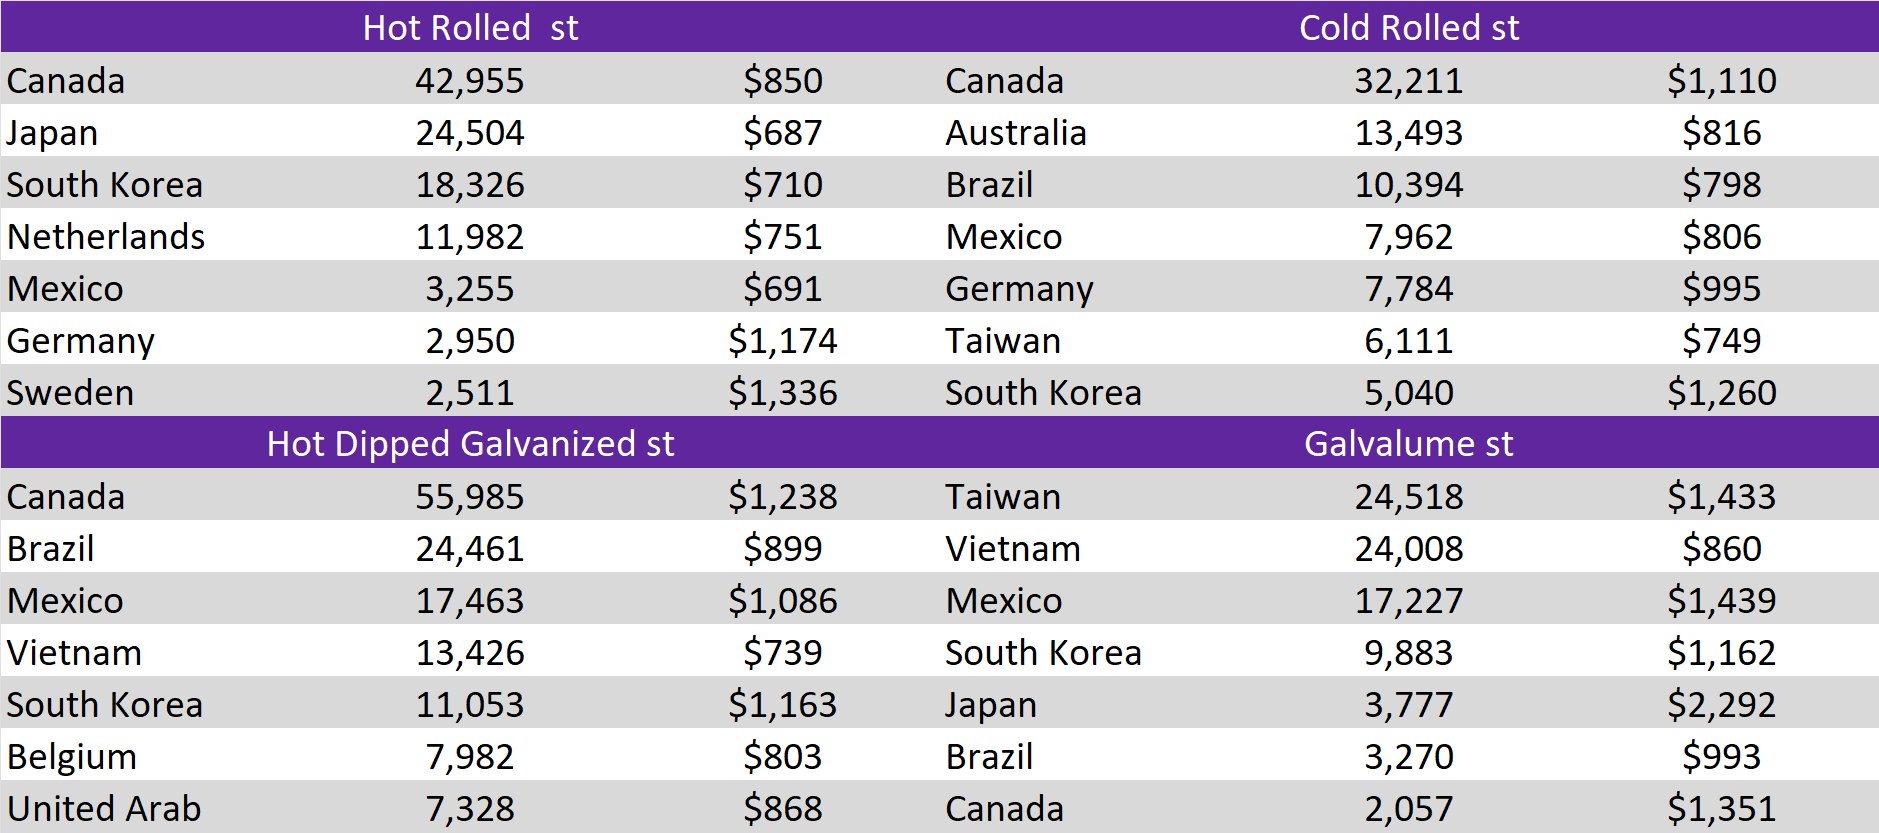1879x833 pixels.
Task: Select the Cold Rolled st header
Action: click(1408, 27)
